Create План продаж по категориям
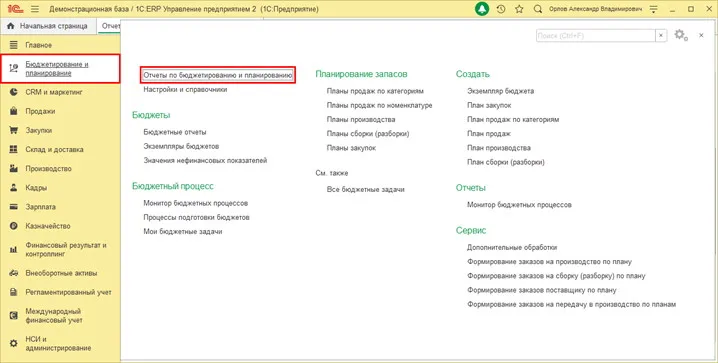The height and width of the screenshot is (363, 718). (513, 119)
